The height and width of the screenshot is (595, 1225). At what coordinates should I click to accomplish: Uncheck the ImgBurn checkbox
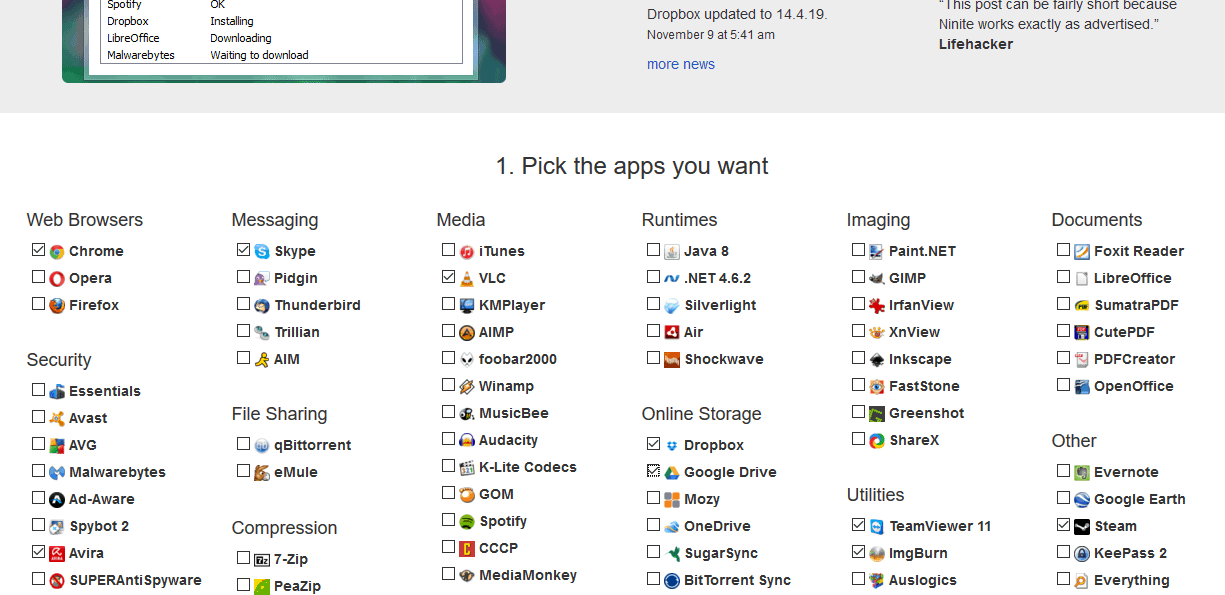[x=858, y=552]
